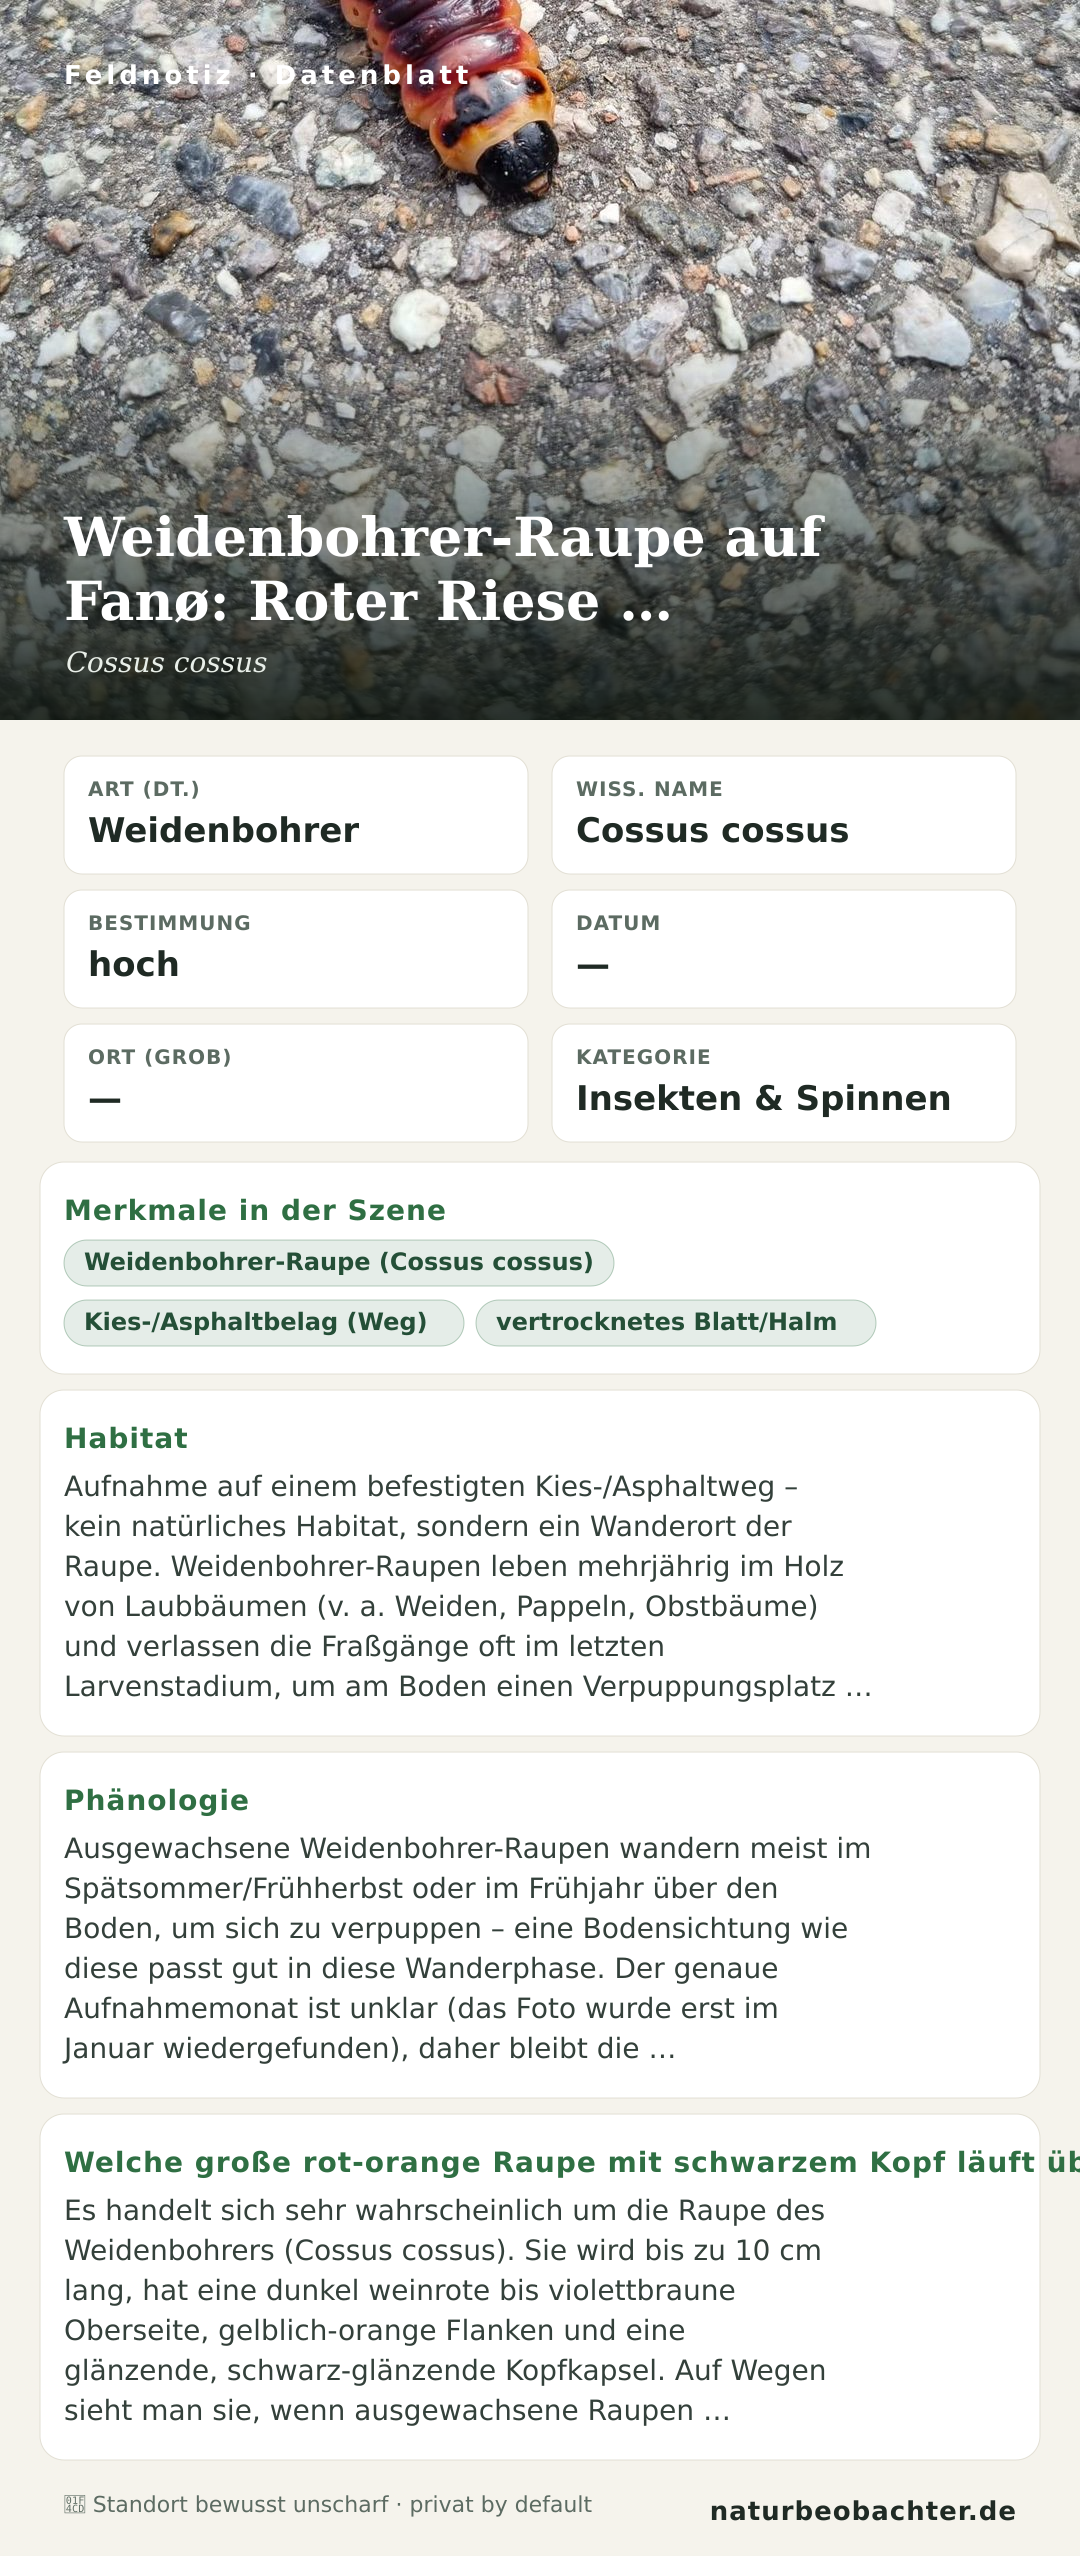Expand the truncated Habitat text section

coord(540,1563)
